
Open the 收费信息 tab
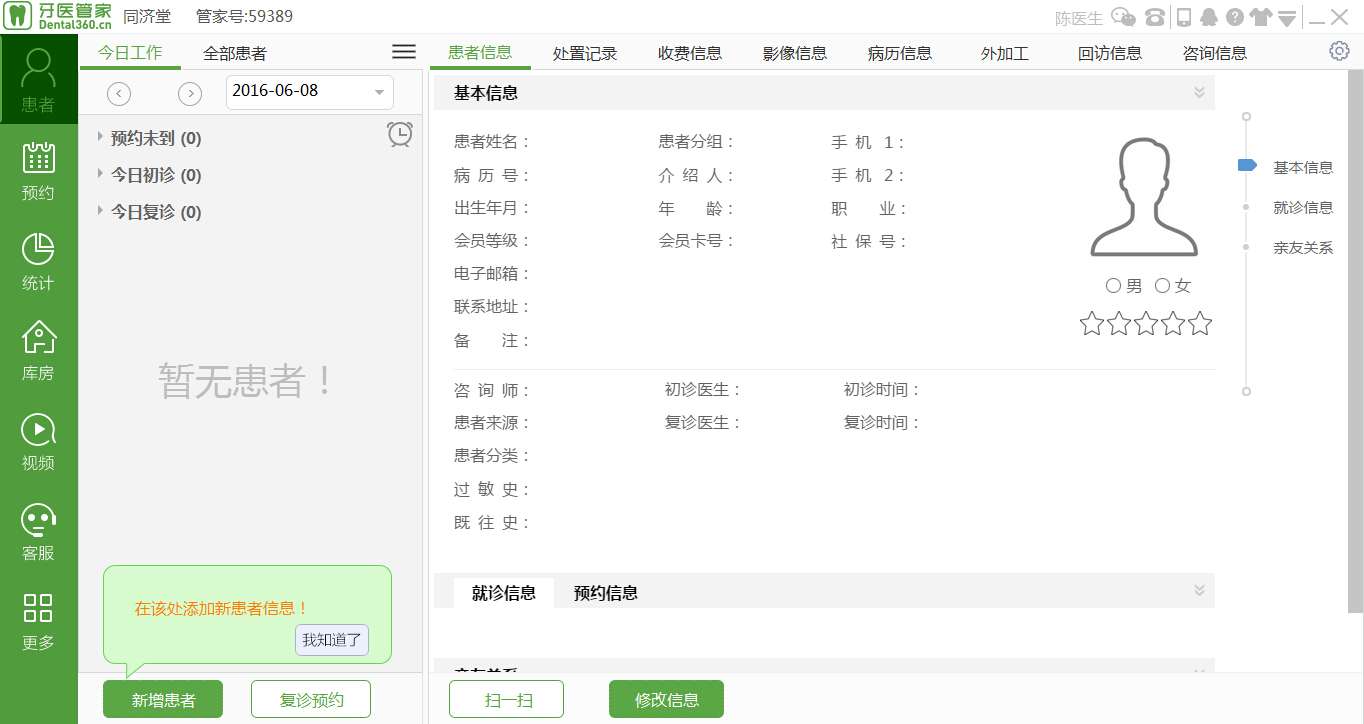pyautogui.click(x=690, y=53)
